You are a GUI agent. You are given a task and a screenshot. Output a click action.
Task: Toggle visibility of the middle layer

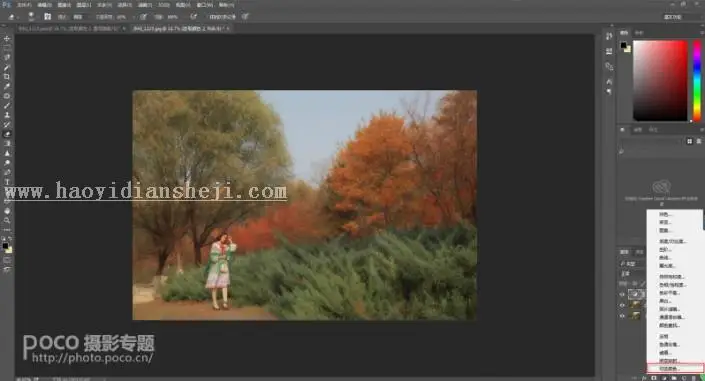tap(622, 305)
